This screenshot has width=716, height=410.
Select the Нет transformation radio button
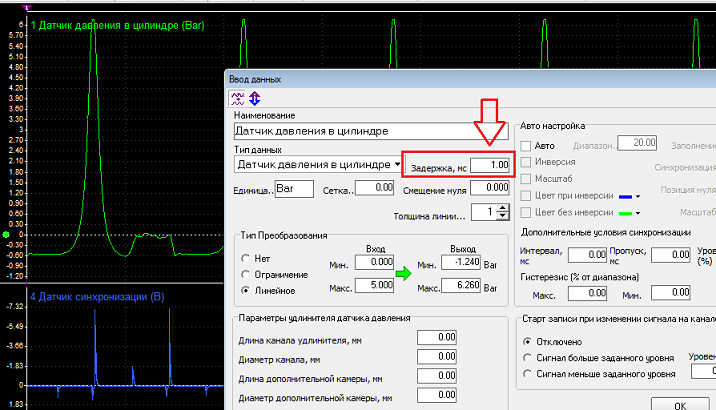point(246,258)
